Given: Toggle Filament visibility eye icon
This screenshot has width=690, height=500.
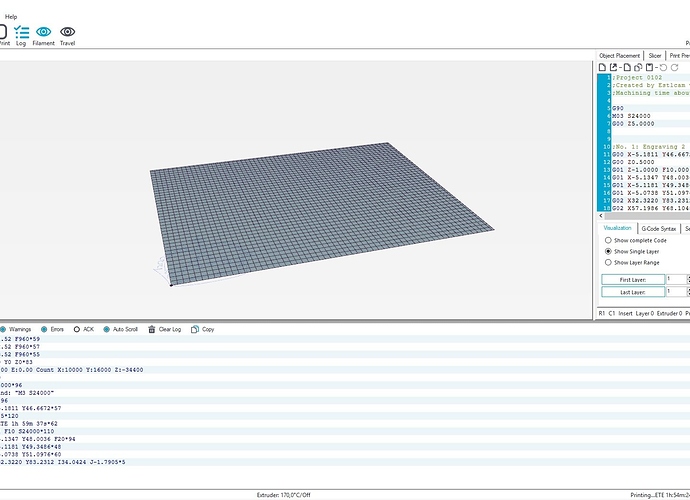Looking at the screenshot, I should point(44,36).
